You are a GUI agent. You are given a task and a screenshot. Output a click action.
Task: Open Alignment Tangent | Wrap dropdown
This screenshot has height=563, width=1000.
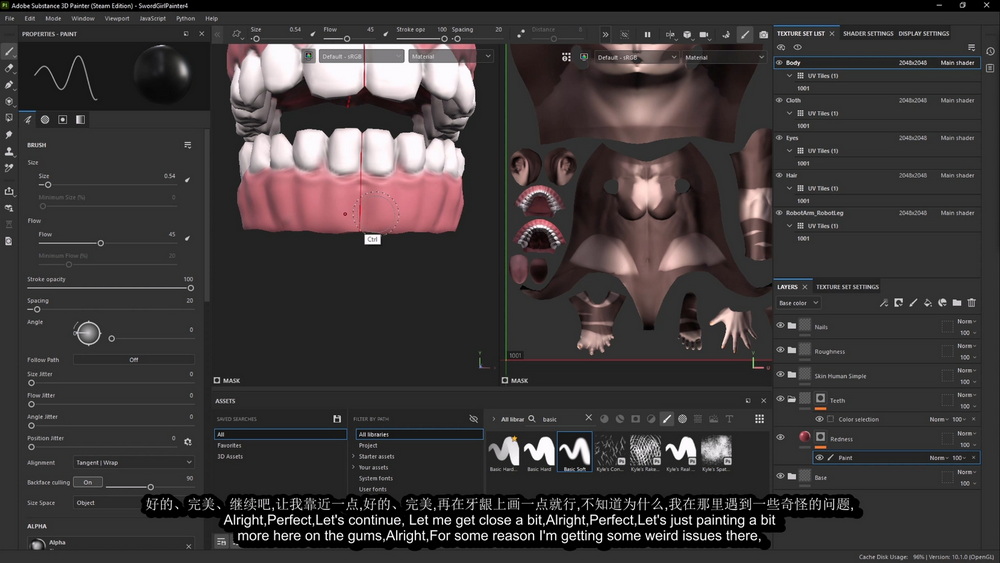(133, 462)
